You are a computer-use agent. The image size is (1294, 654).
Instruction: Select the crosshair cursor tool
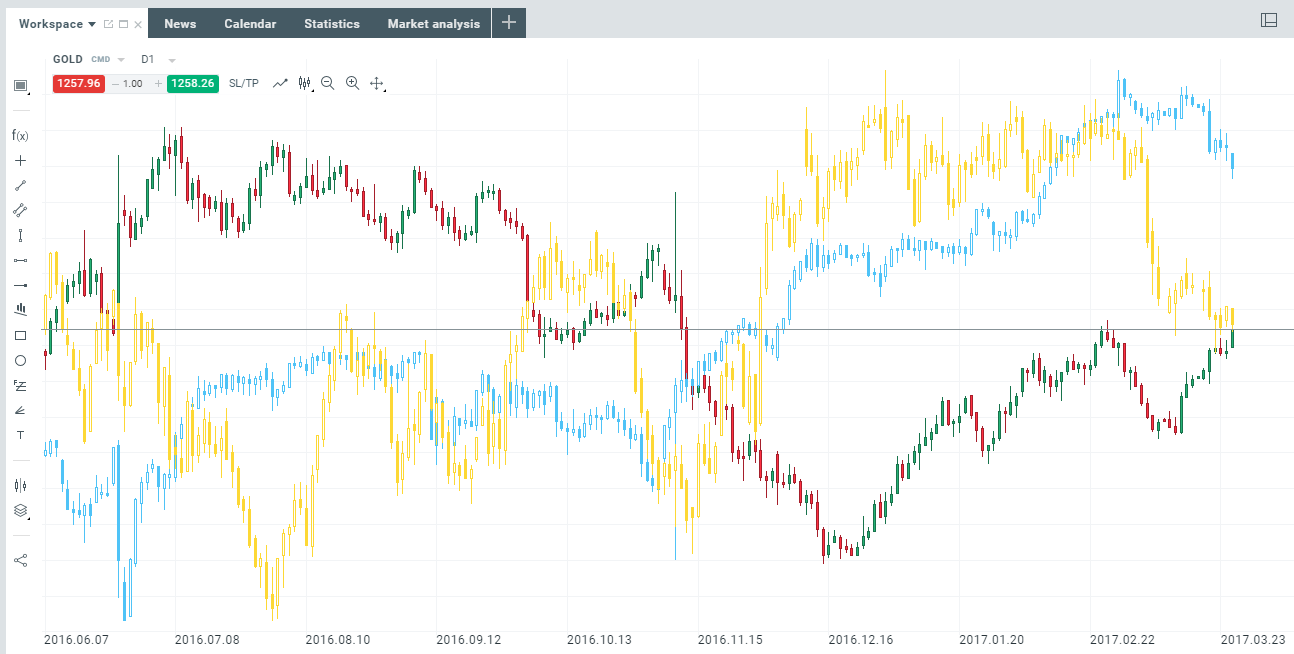click(x=20, y=160)
